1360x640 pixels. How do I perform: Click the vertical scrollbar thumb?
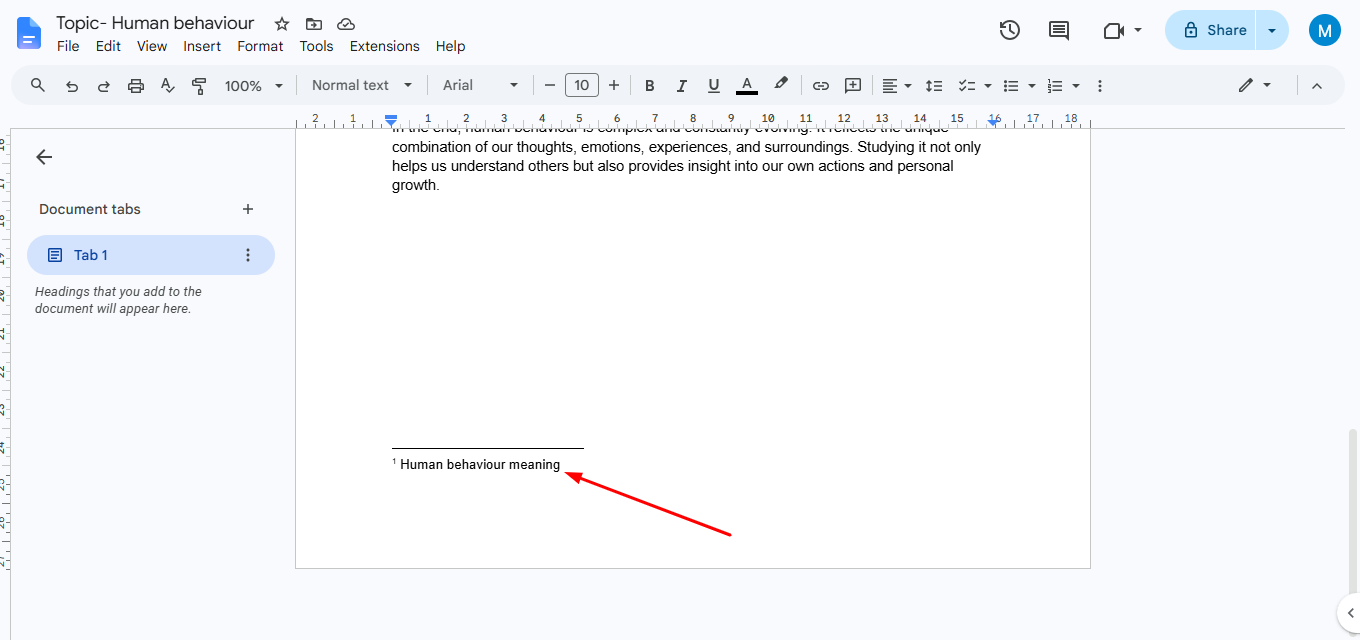(1354, 511)
